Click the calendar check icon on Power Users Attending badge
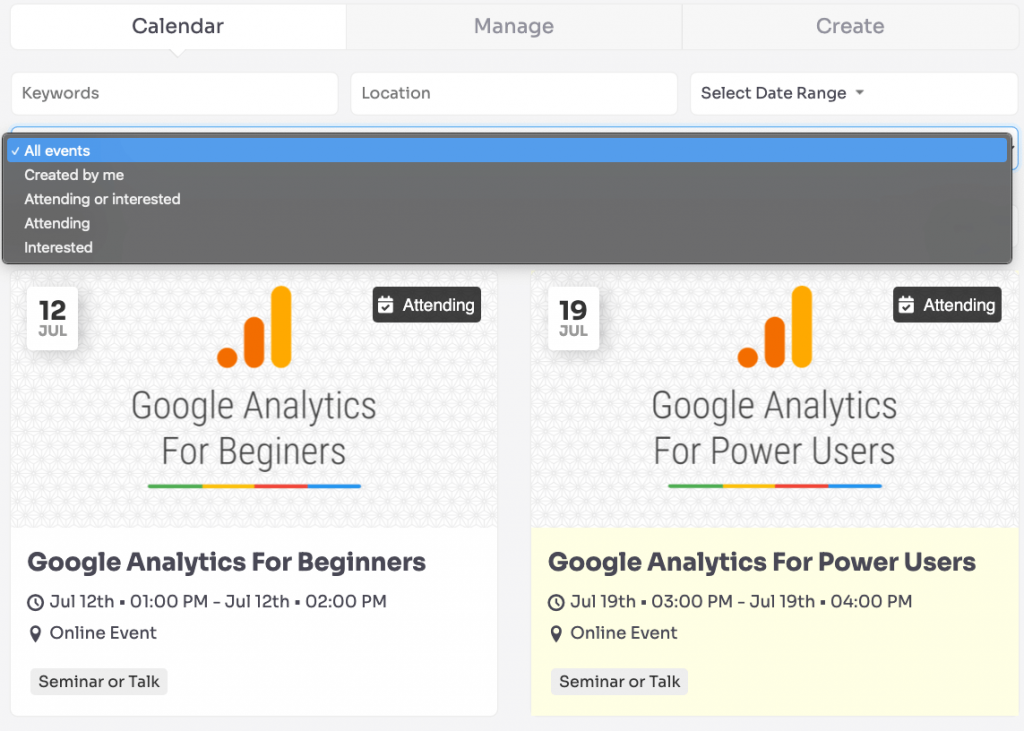 [x=906, y=305]
